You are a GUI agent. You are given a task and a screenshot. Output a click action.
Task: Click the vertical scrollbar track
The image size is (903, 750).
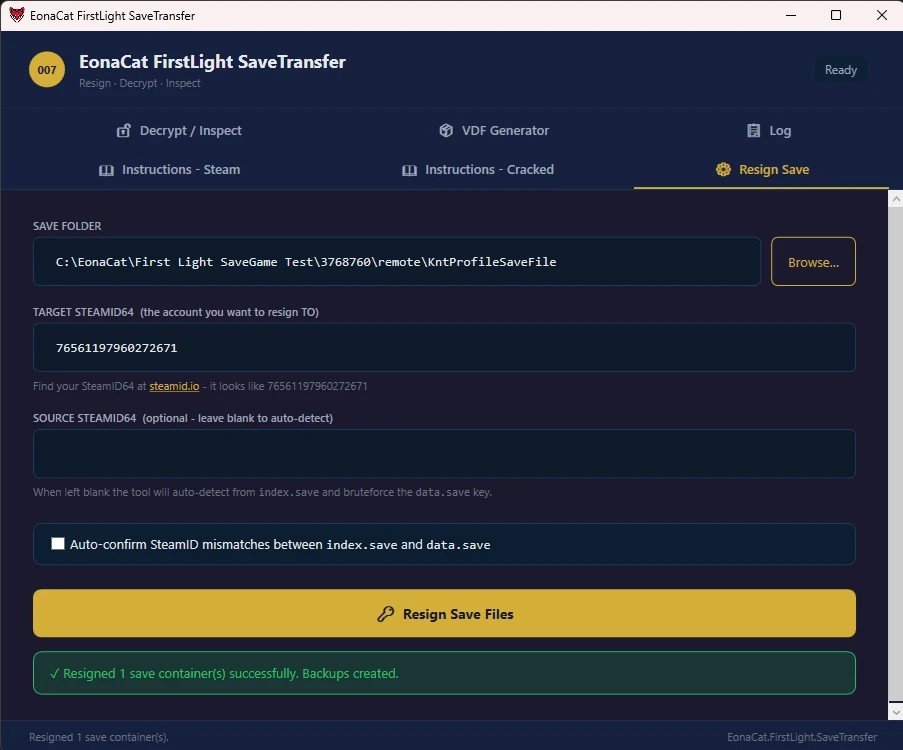point(896,455)
